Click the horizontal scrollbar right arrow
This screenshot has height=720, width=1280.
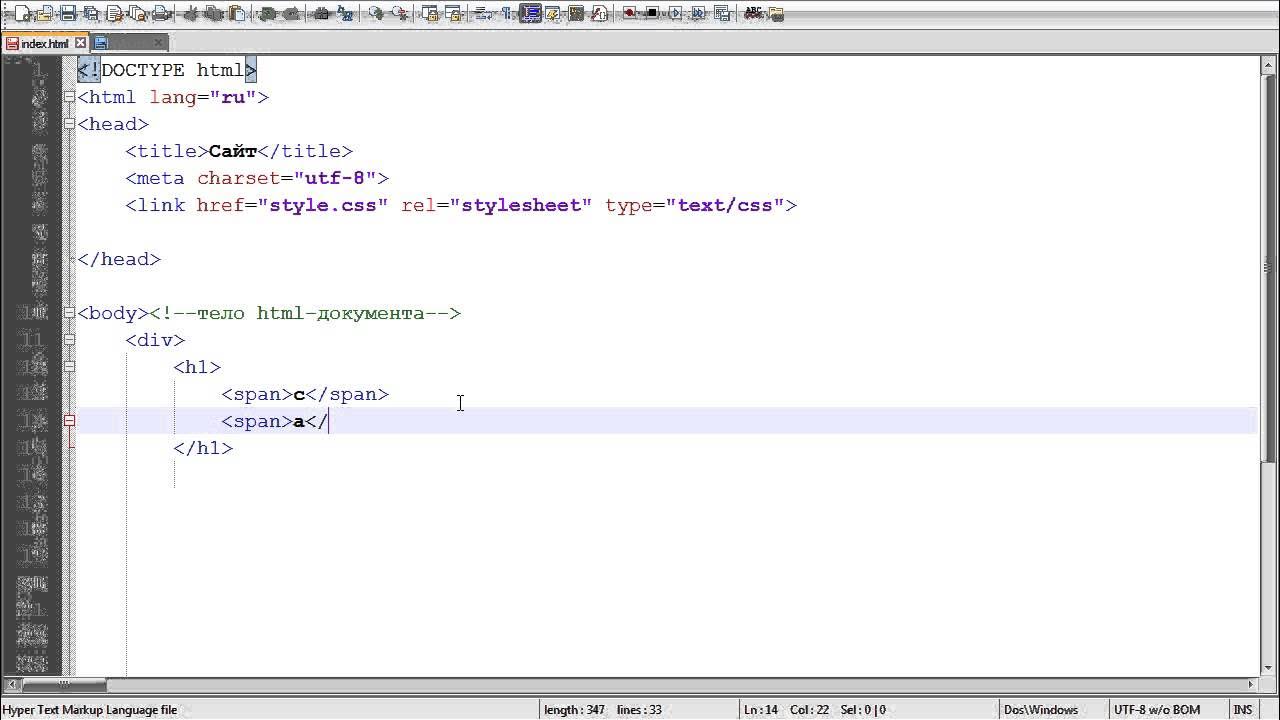tap(1251, 685)
